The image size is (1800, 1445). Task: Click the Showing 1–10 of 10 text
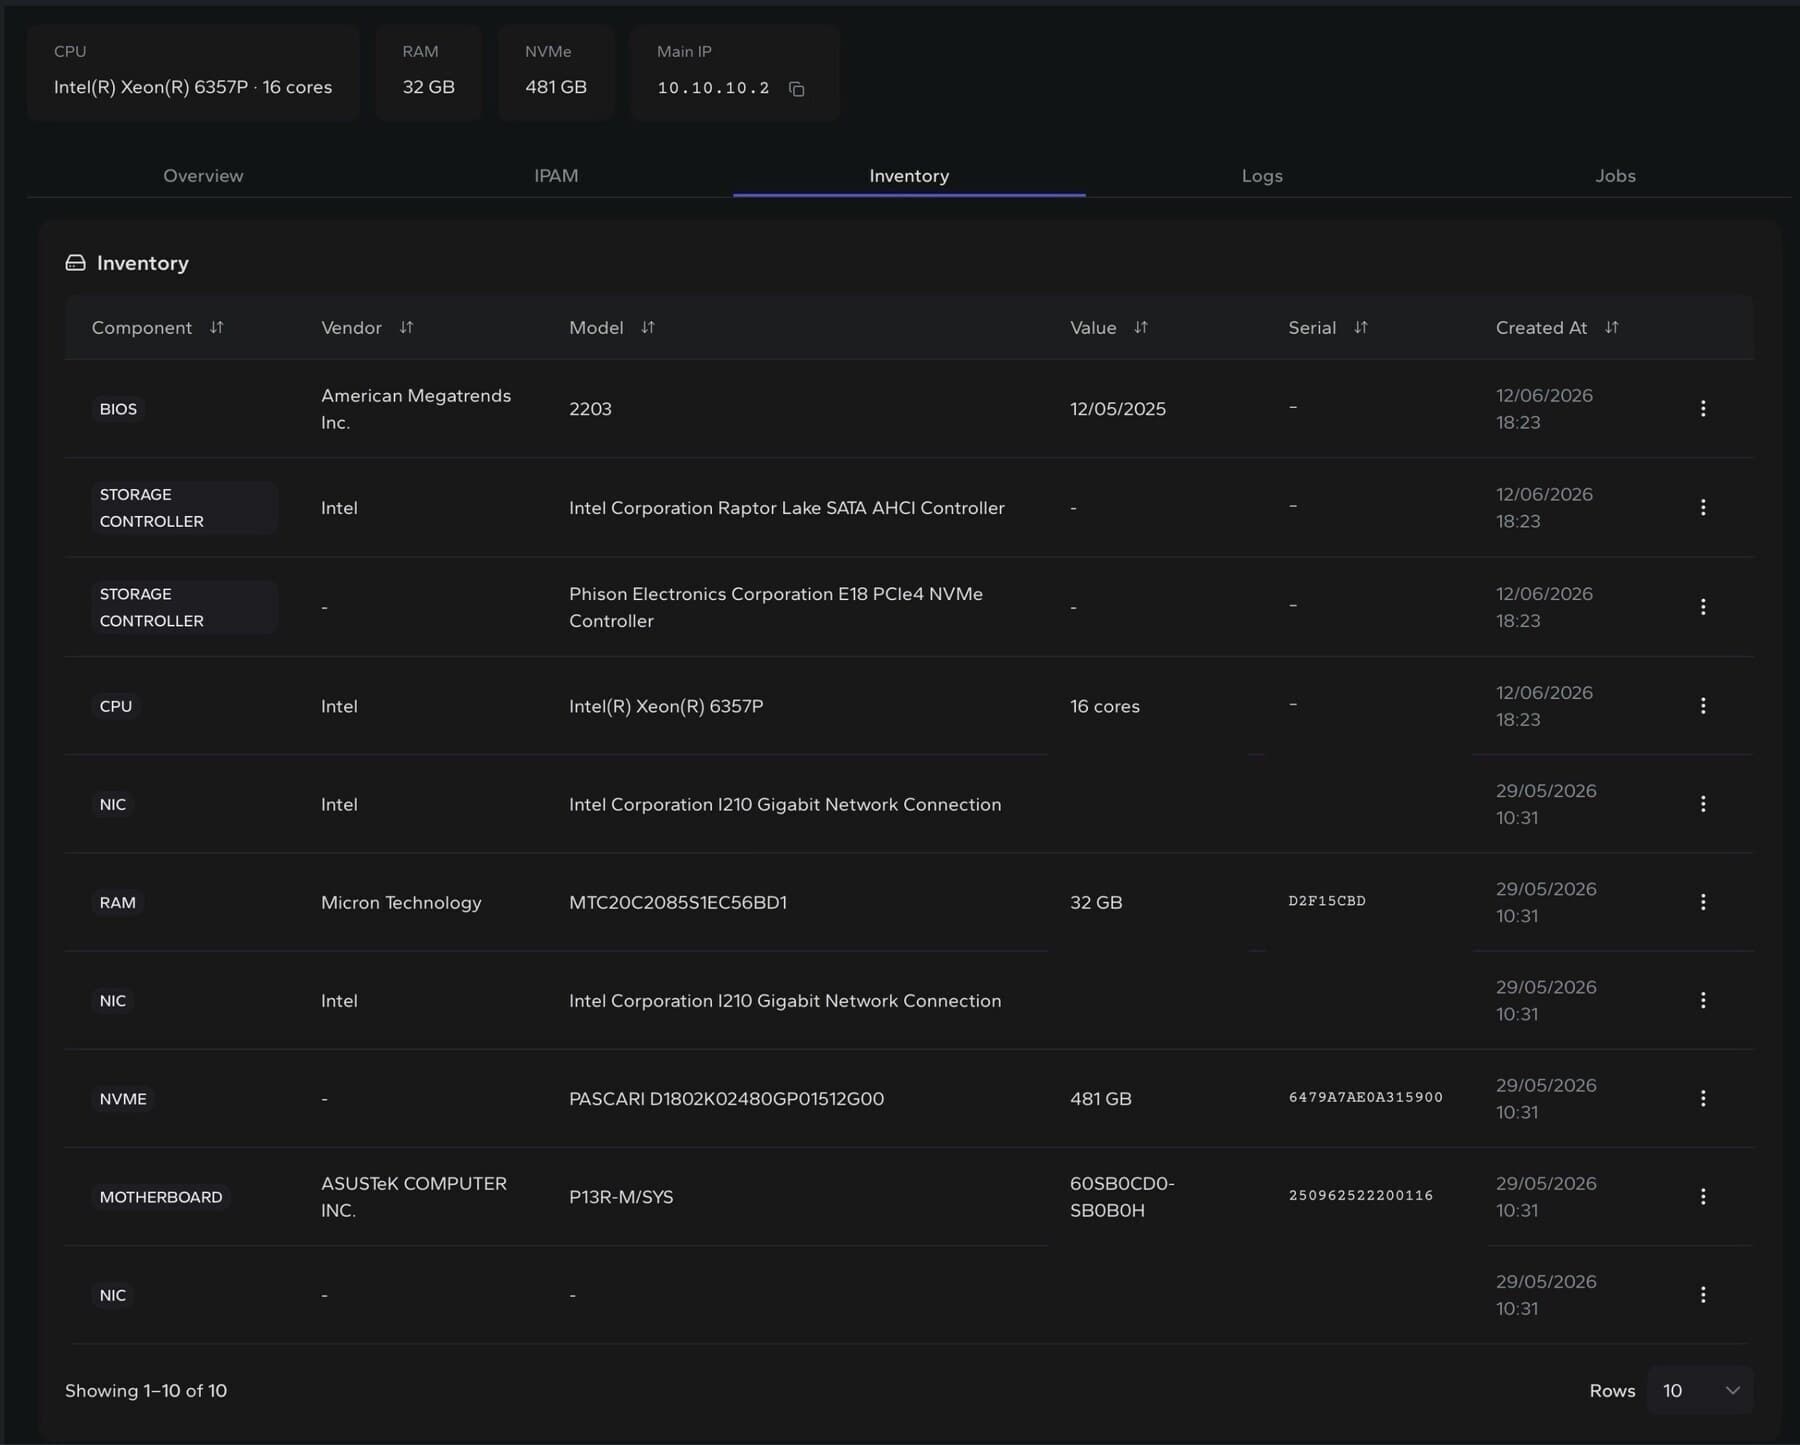(146, 1390)
